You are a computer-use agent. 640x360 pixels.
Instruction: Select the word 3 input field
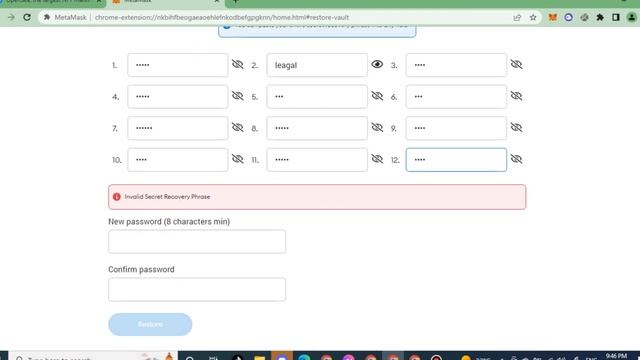click(x=456, y=65)
